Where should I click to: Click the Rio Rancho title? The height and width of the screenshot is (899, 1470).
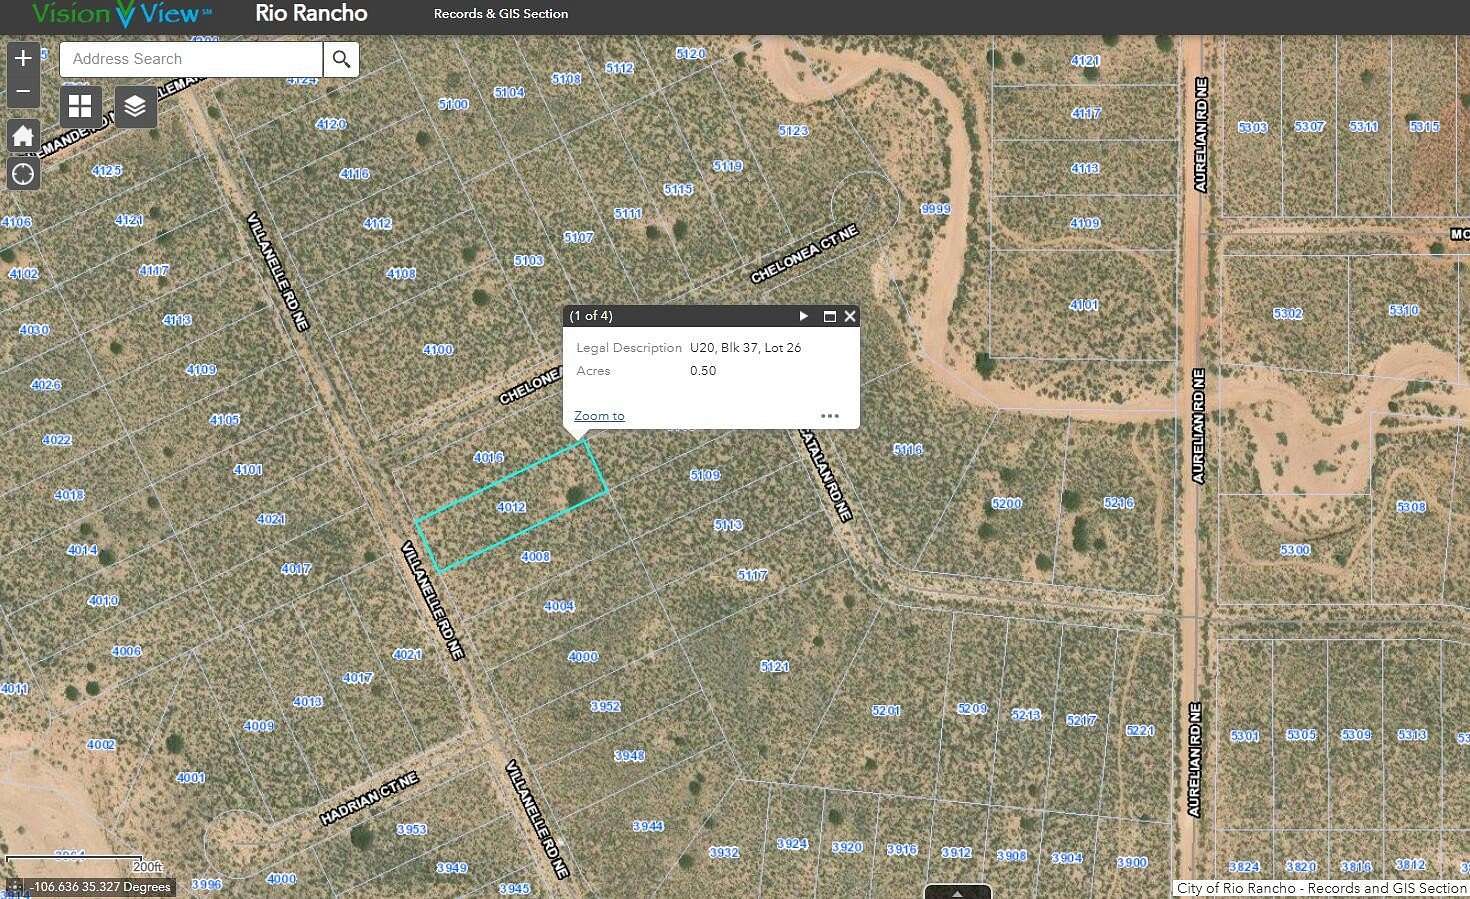[311, 14]
